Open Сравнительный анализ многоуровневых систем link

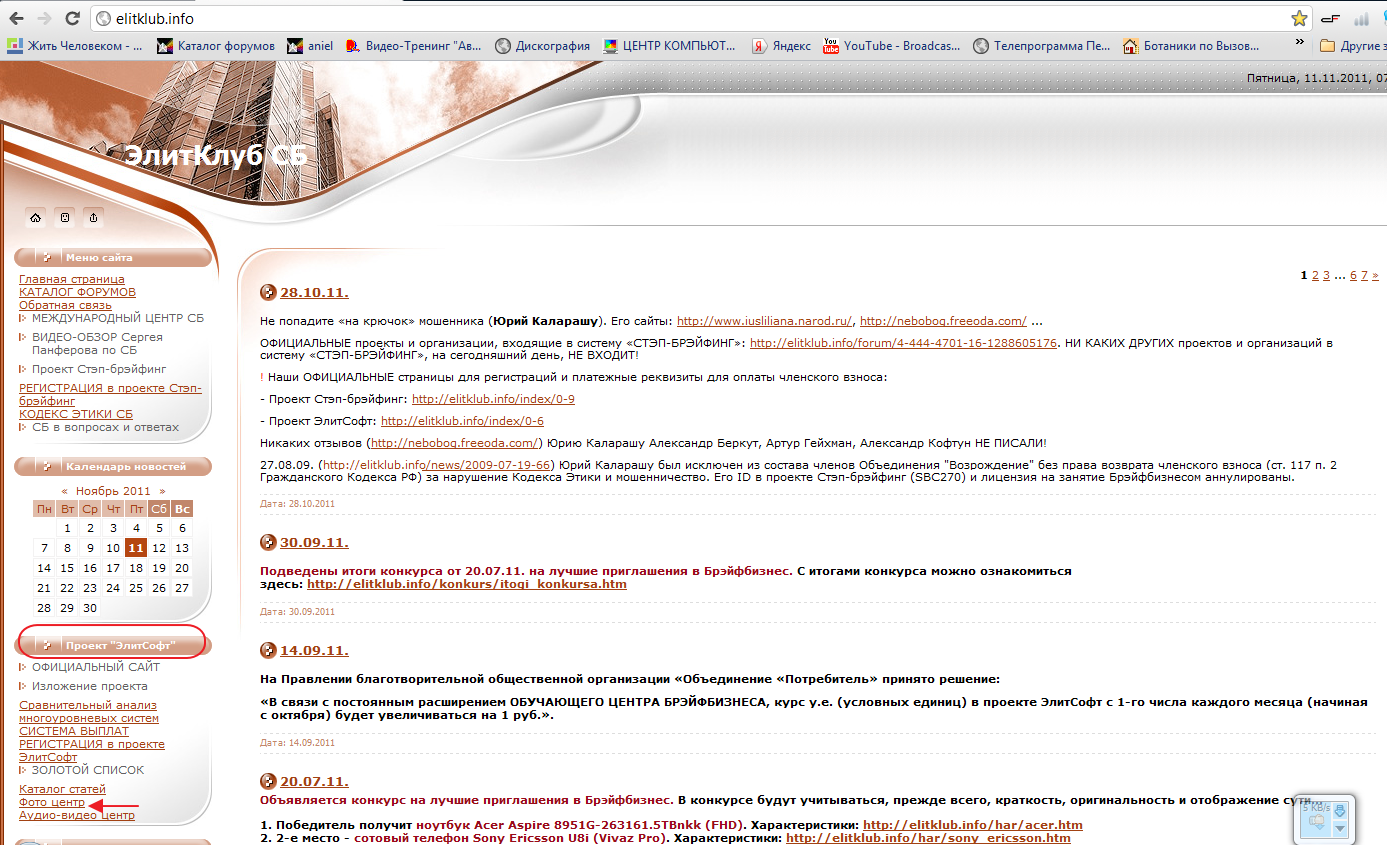89,711
